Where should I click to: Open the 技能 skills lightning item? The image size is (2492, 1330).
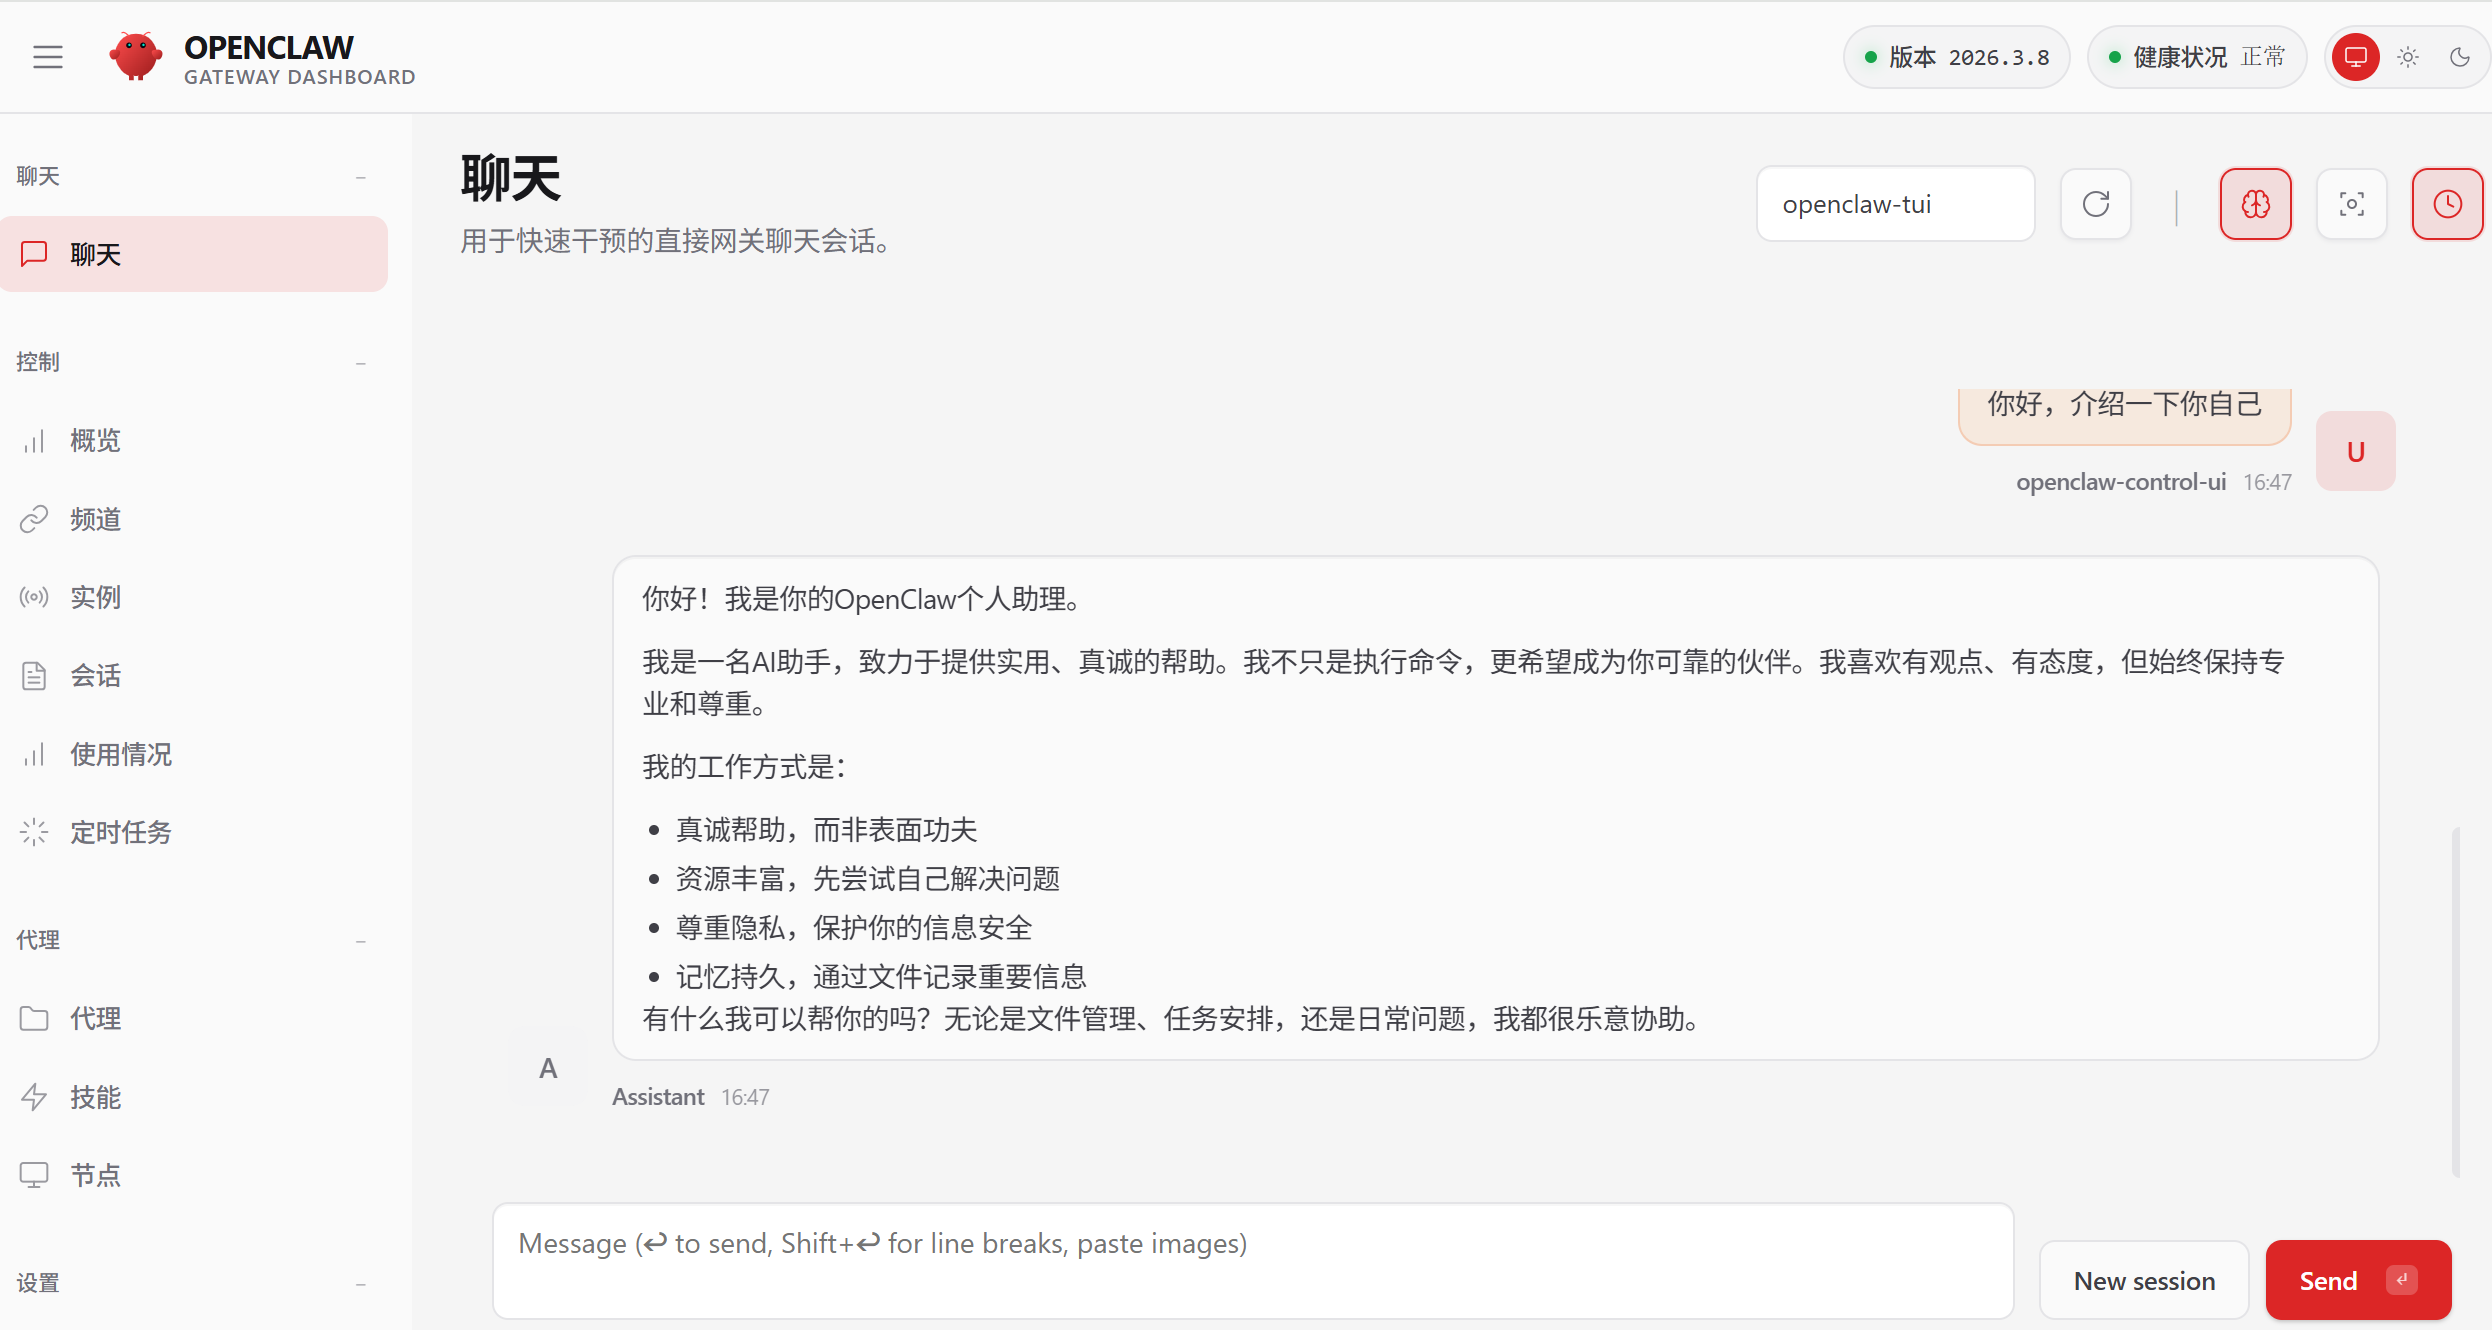[x=95, y=1097]
